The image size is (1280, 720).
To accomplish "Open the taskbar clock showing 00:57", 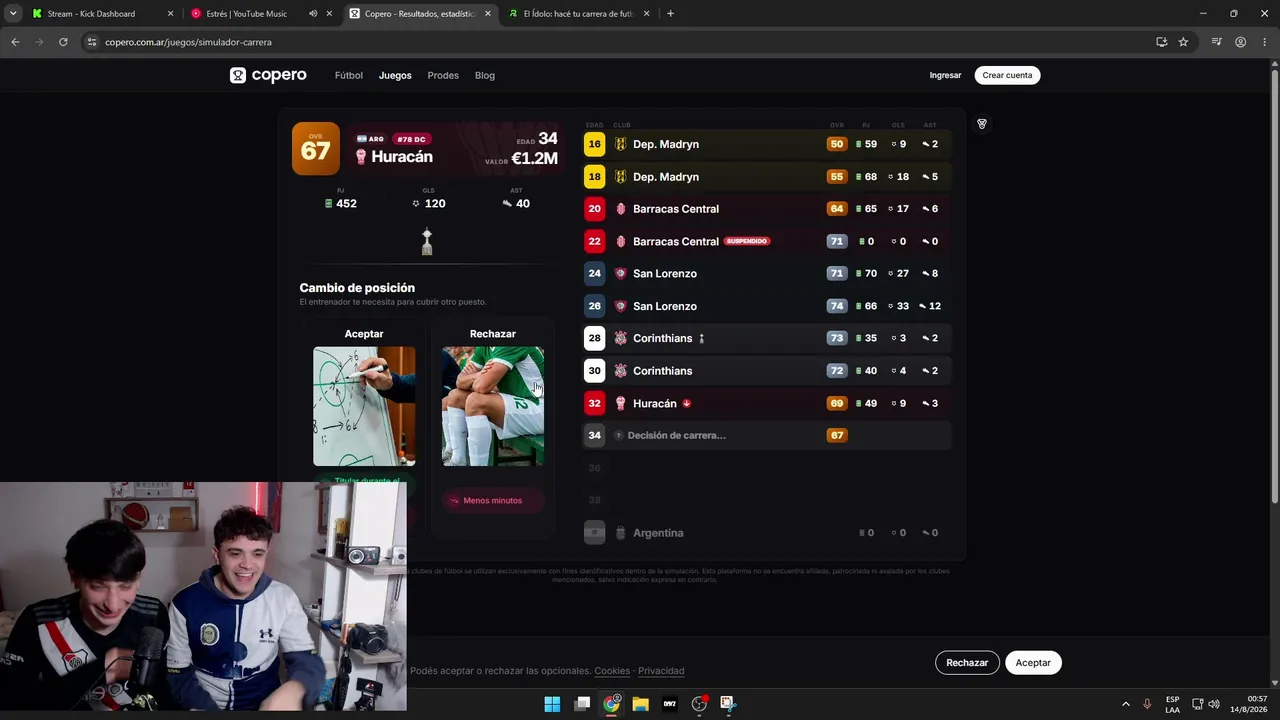I will click(x=1248, y=704).
